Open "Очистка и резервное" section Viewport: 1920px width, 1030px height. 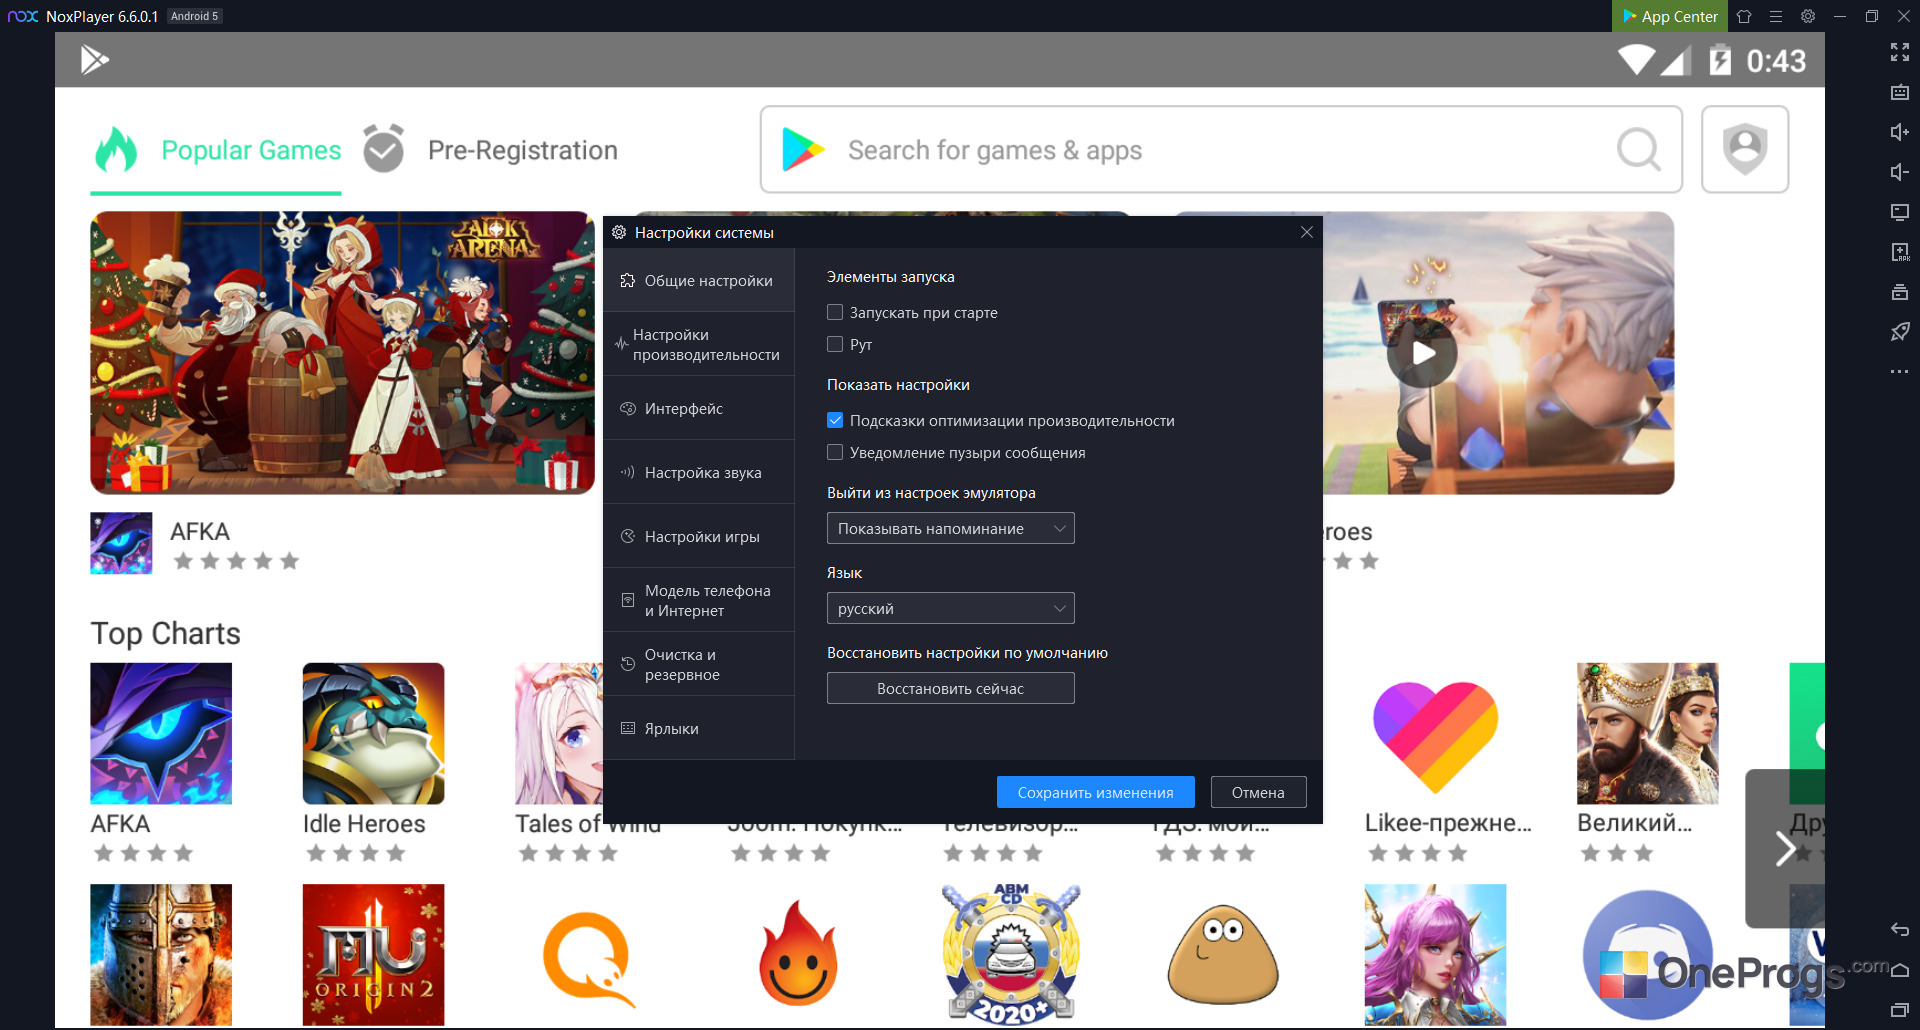tap(699, 664)
